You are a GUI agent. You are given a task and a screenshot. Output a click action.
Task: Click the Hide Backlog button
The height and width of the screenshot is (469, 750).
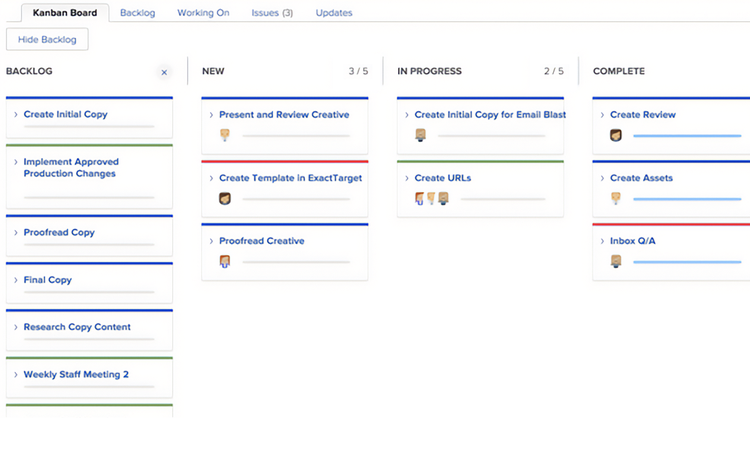point(47,39)
